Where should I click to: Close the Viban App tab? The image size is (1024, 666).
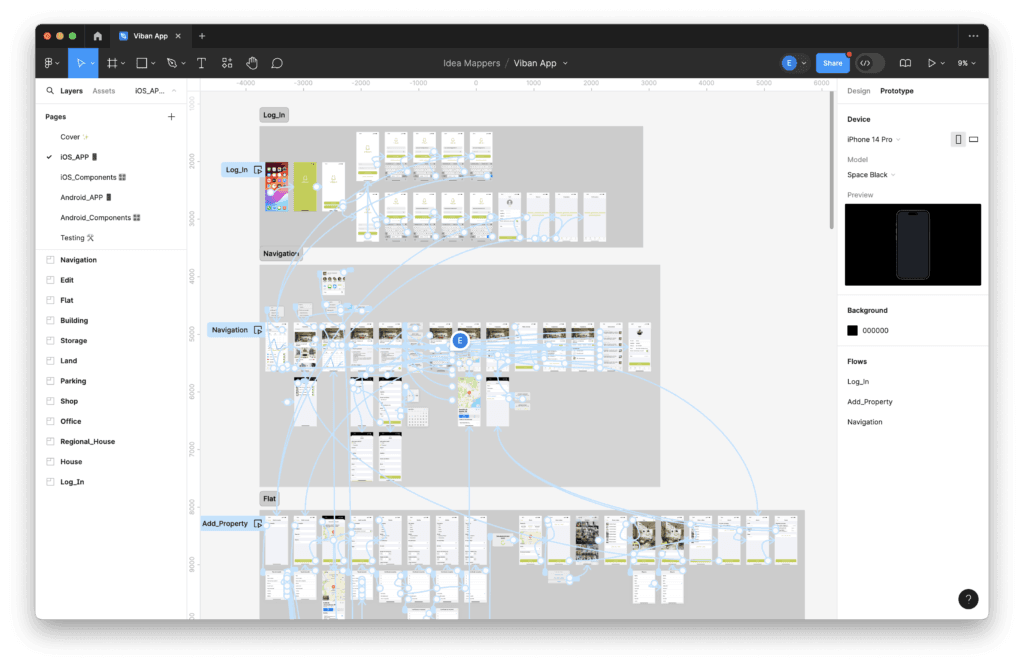click(178, 36)
